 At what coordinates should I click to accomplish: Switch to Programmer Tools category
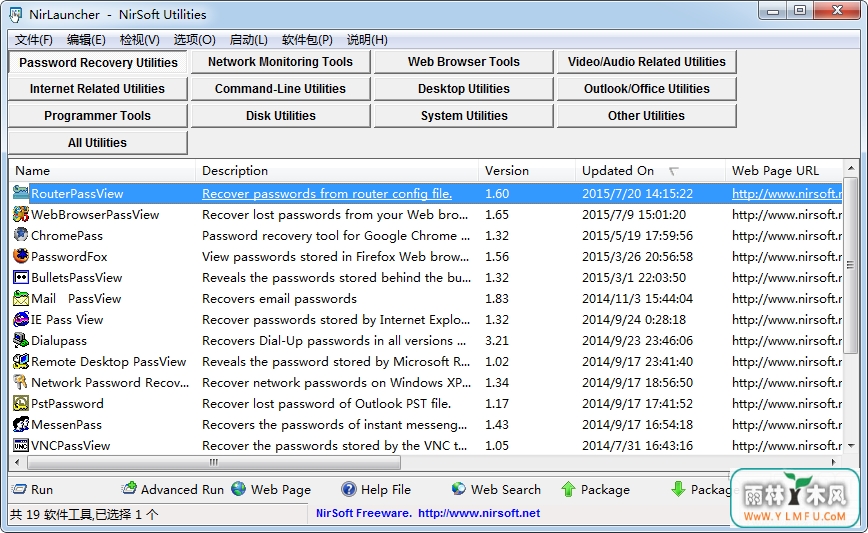click(x=98, y=116)
